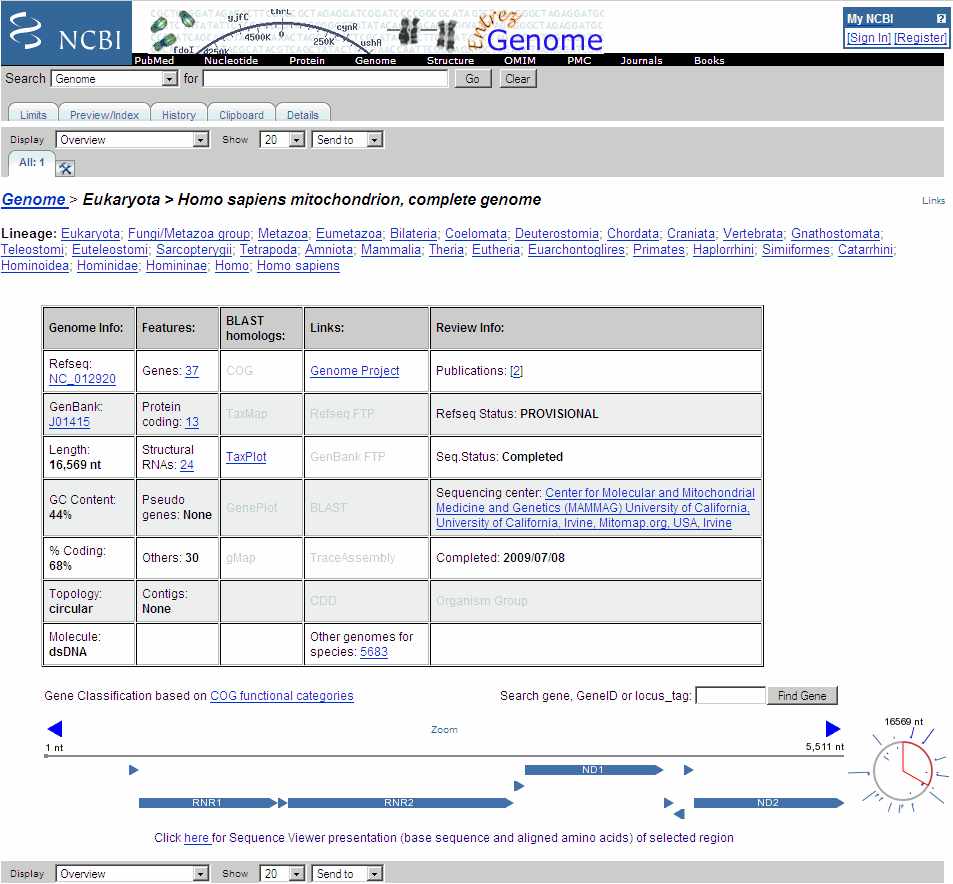
Task: Open the Mammalia lineage link
Action: pos(391,250)
